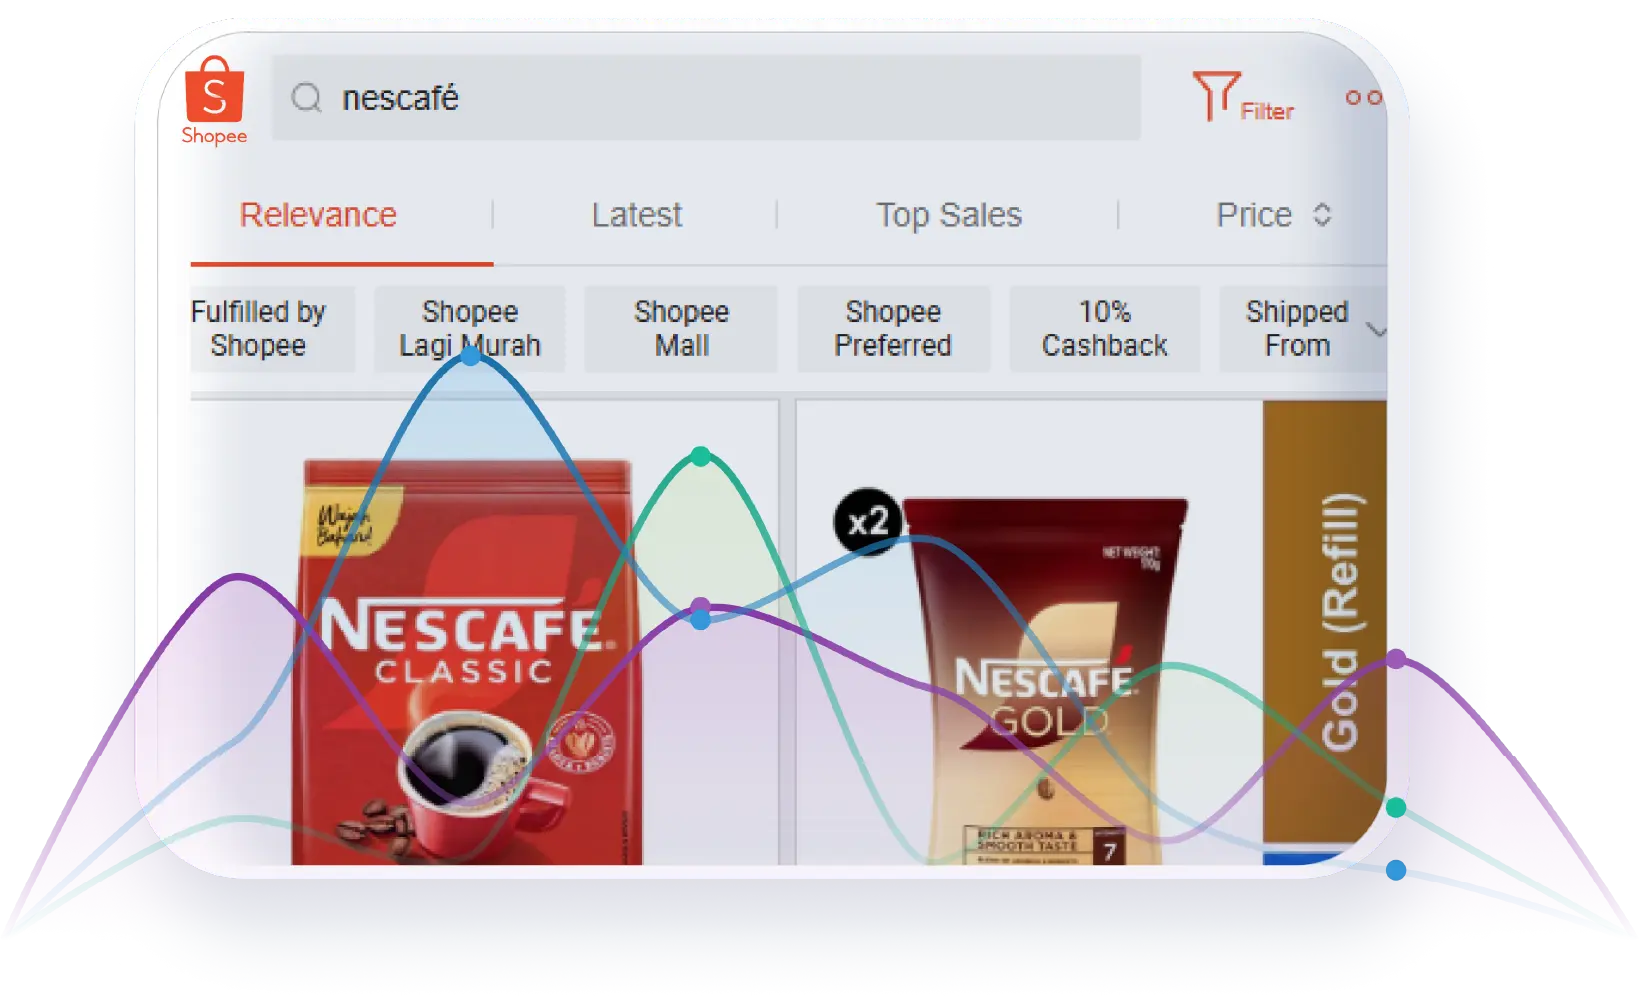Toggle Price sort order arrows
Viewport: 1641px width, 1008px height.
click(x=1321, y=215)
